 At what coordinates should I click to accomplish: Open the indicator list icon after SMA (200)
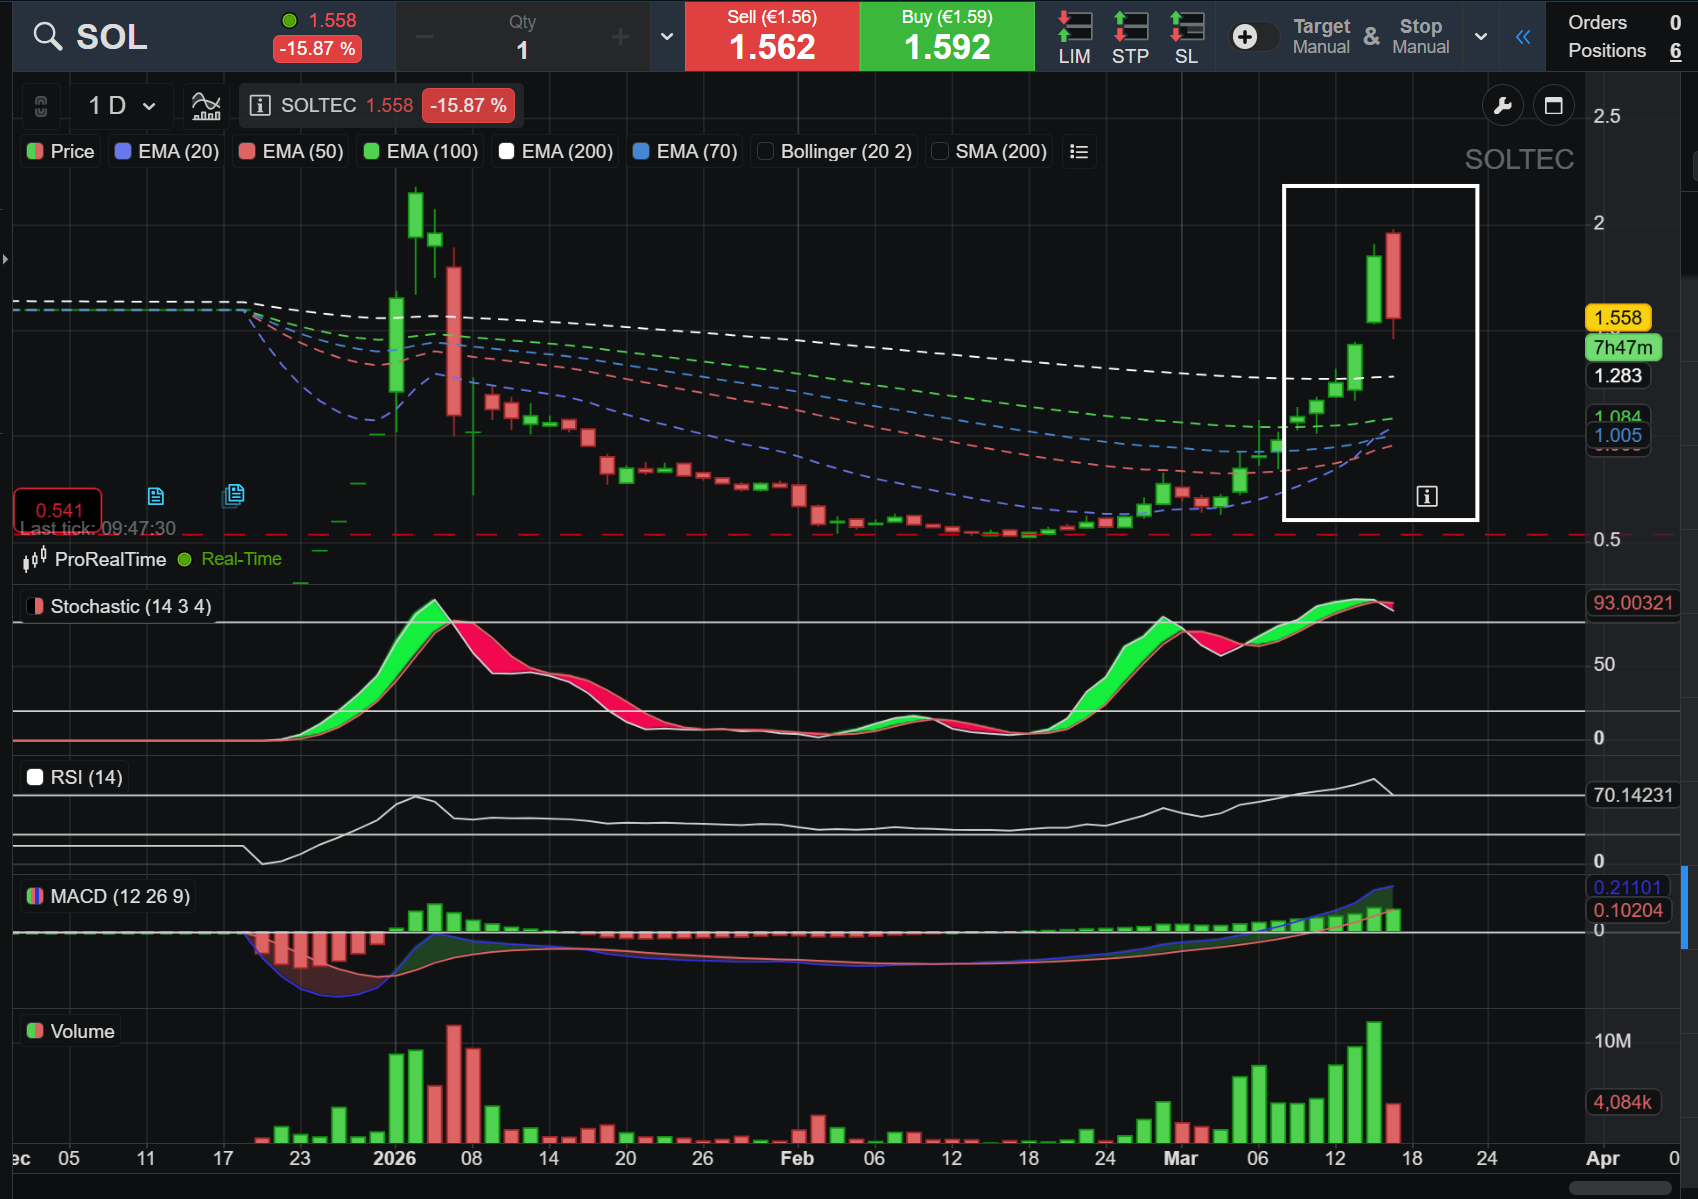coord(1078,151)
